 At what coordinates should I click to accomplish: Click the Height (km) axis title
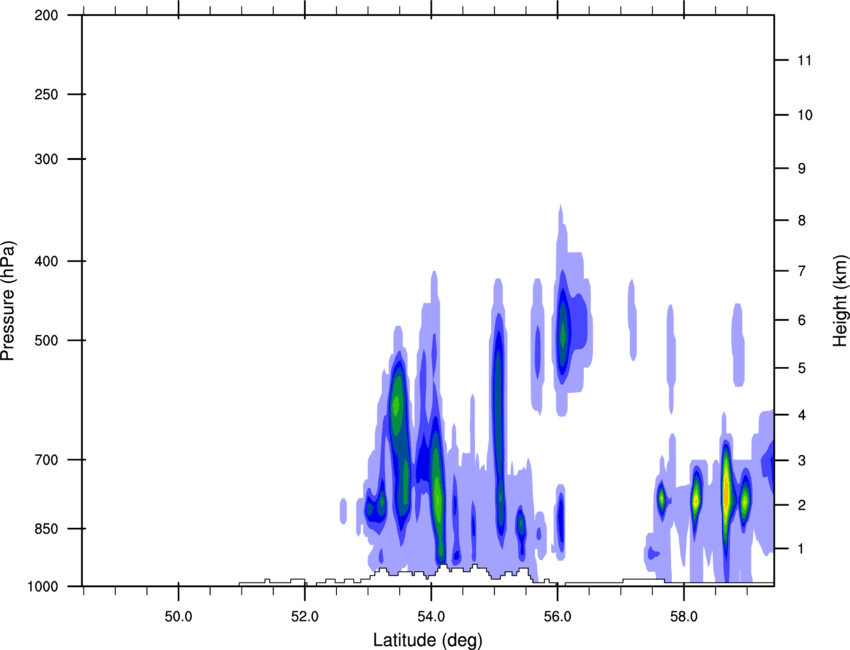pos(840,300)
